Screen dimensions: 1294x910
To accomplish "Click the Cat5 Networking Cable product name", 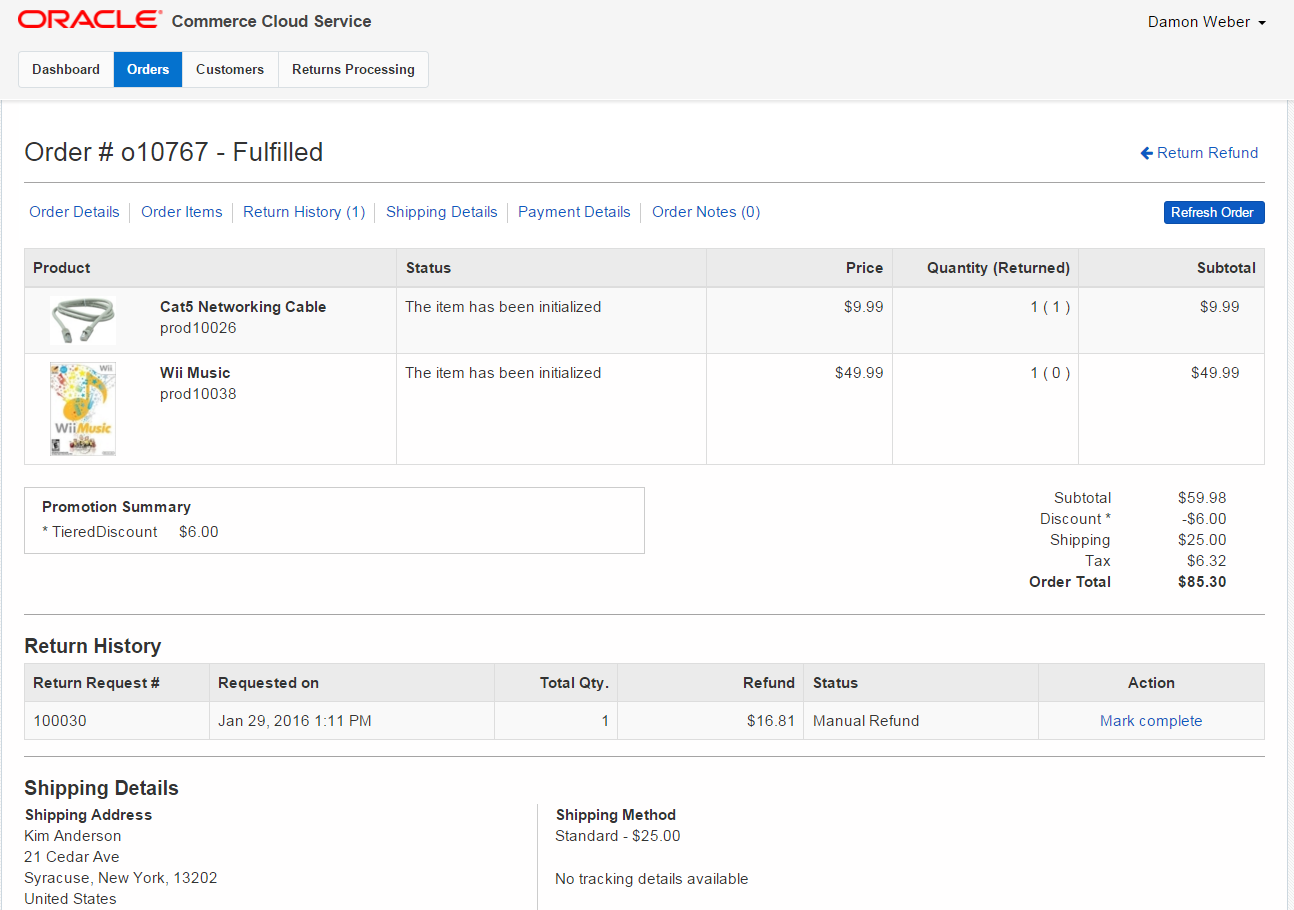I will point(243,307).
